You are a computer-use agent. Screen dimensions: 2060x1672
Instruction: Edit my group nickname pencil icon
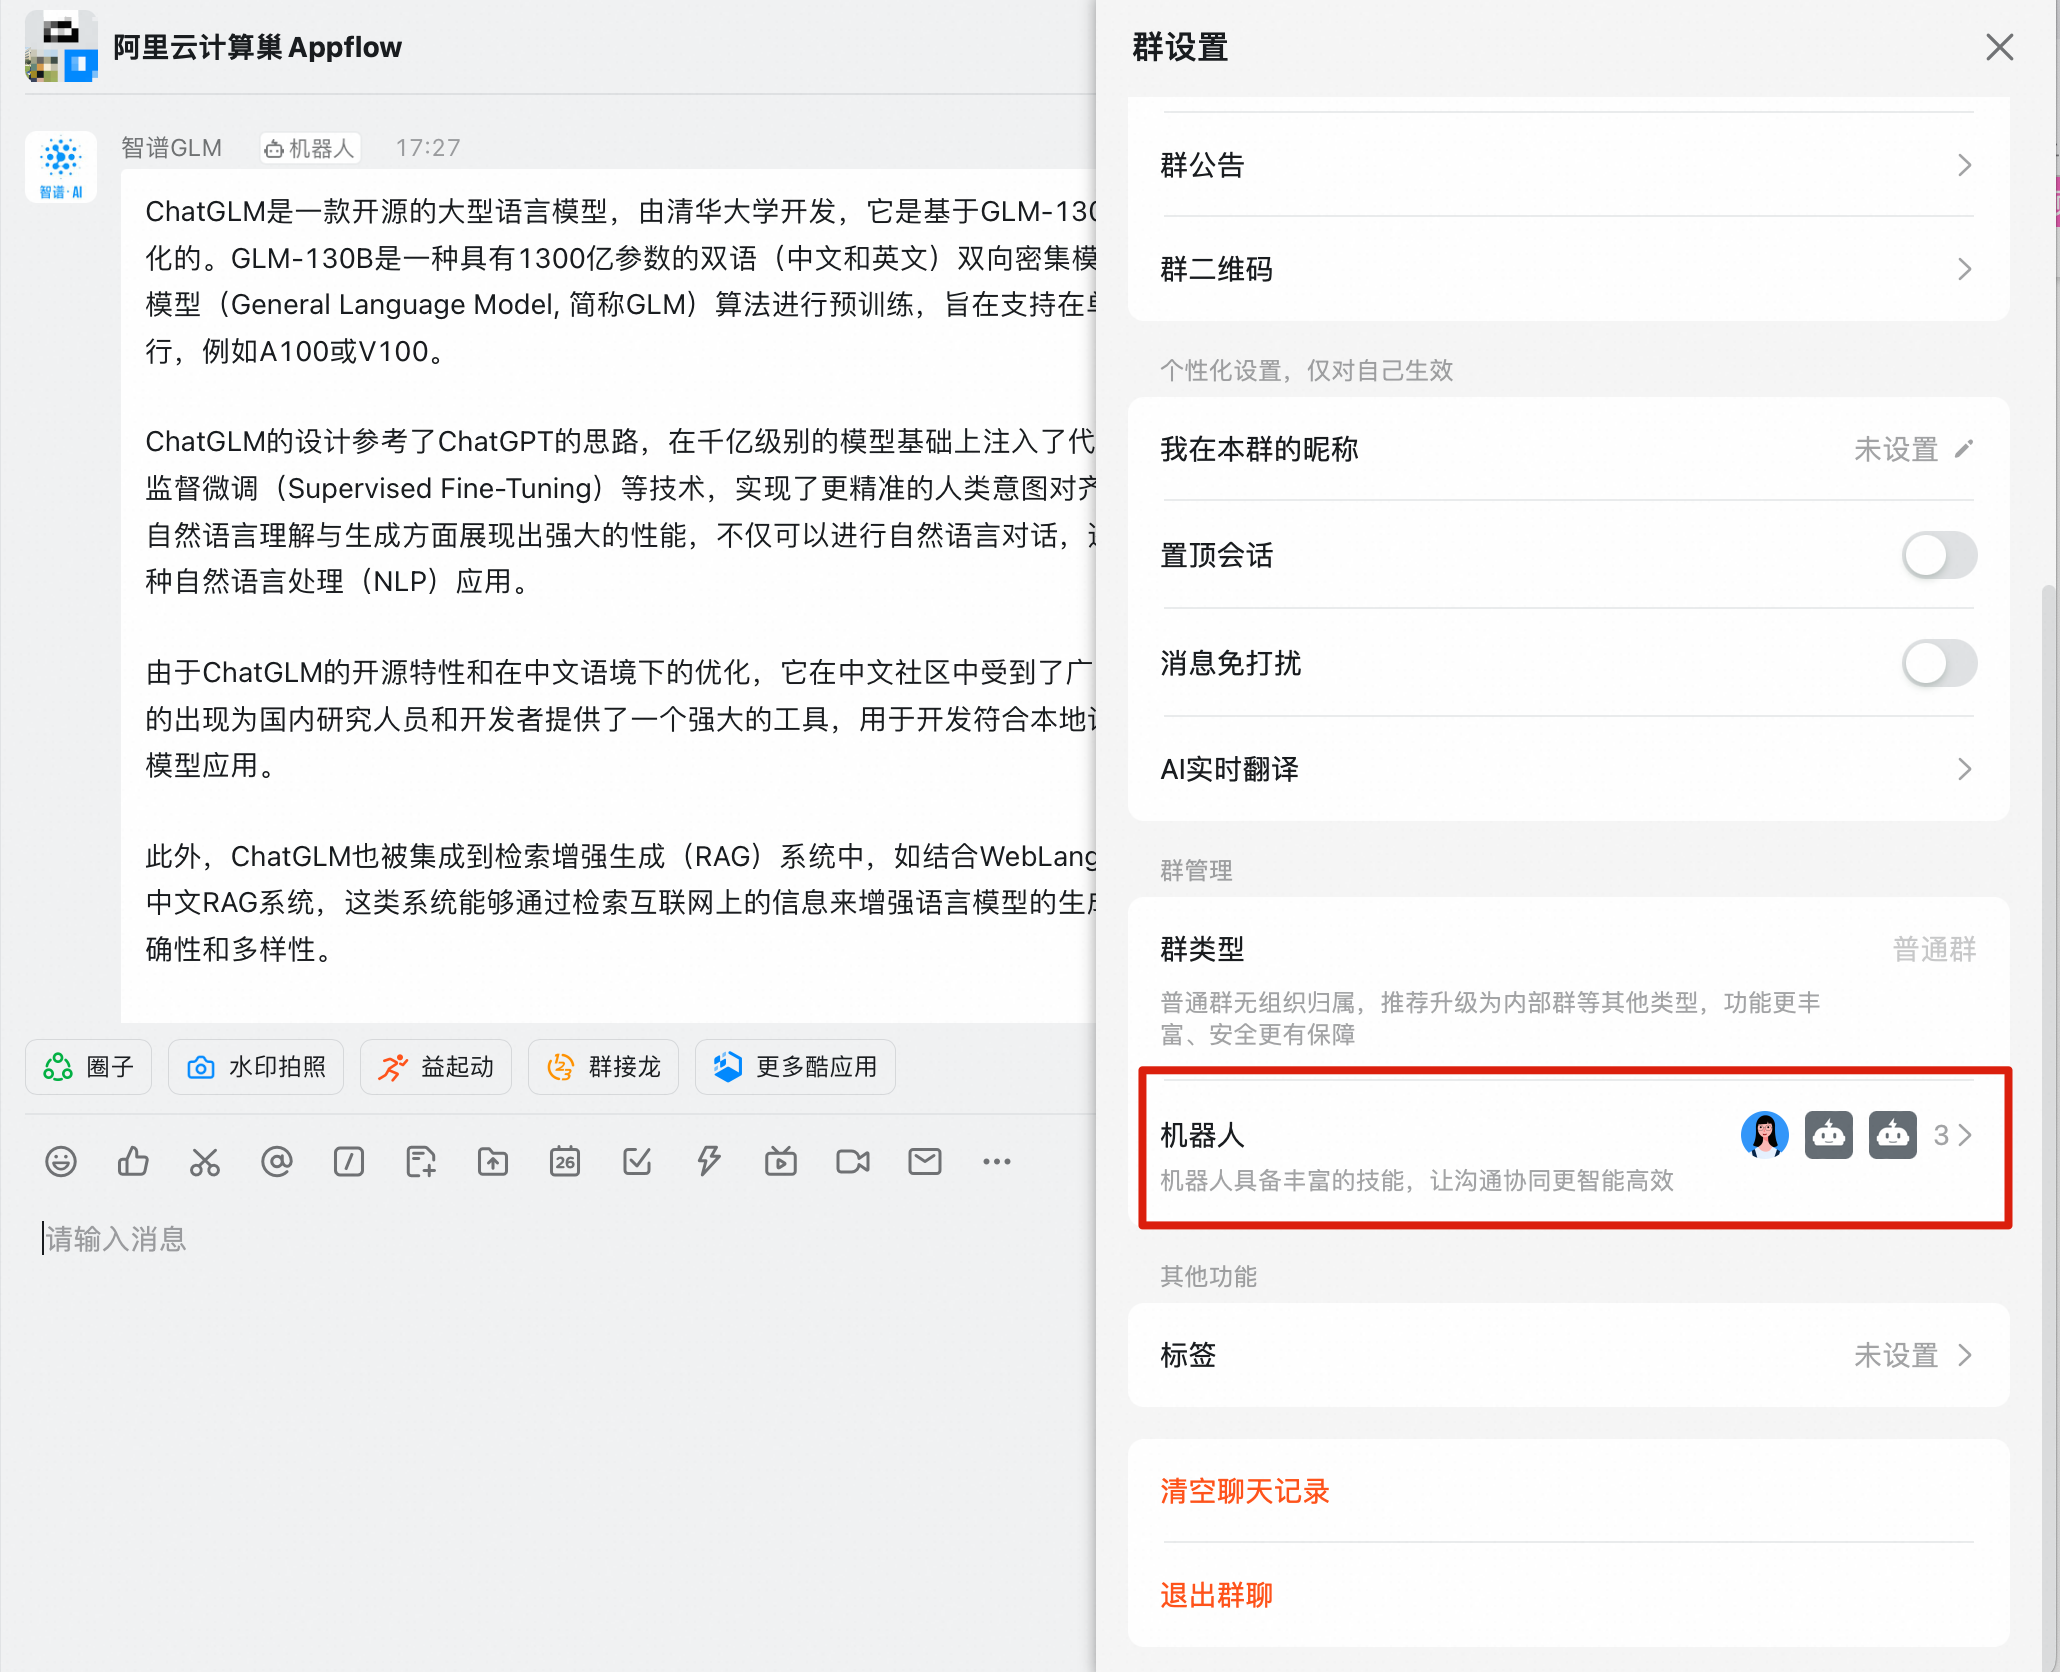click(1964, 449)
